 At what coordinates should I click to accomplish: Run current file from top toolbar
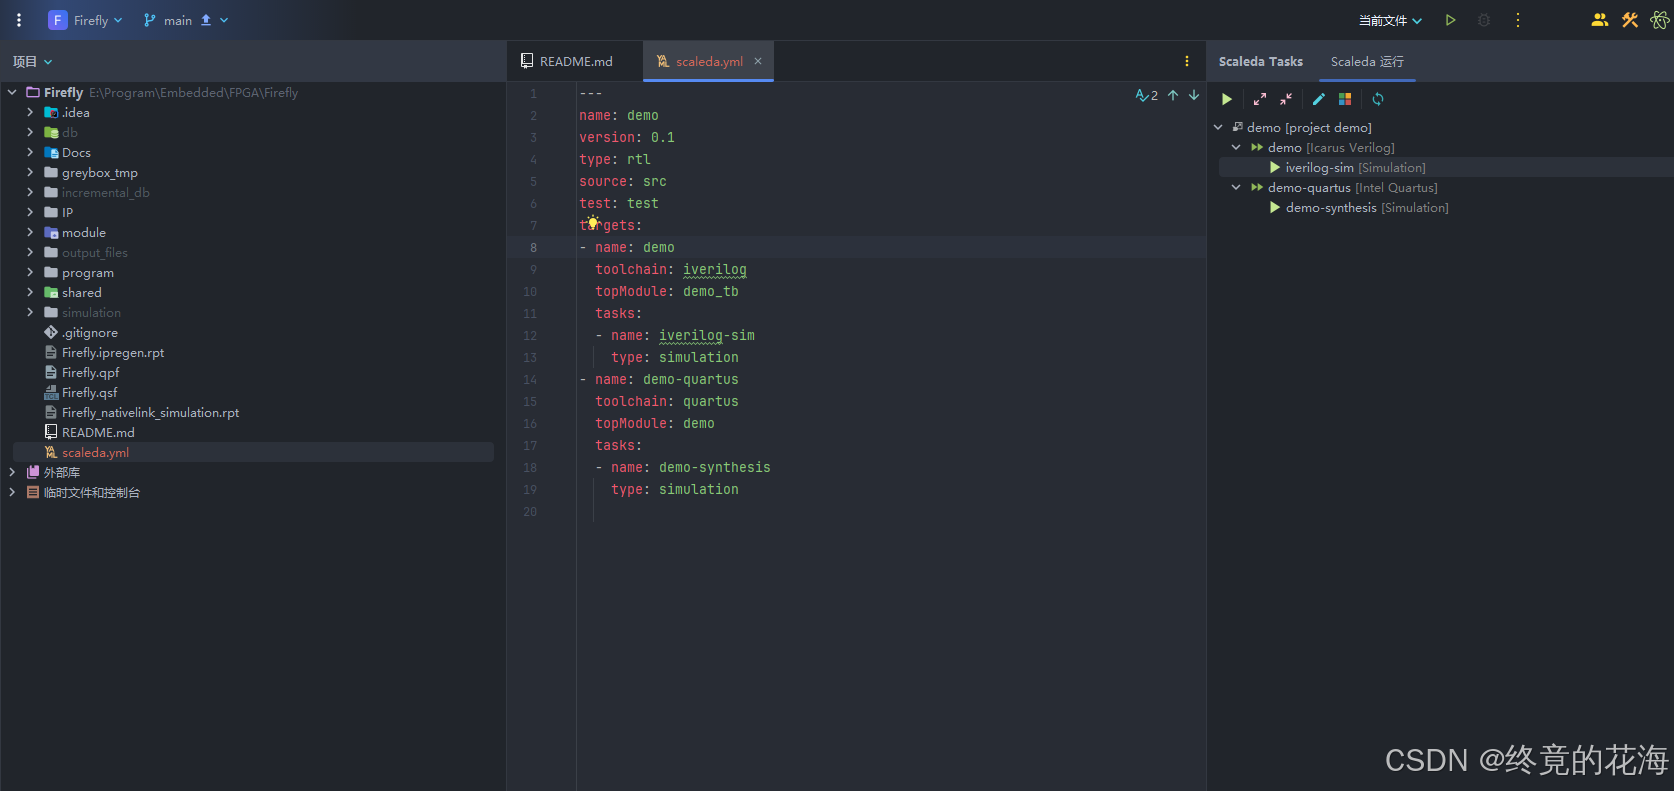(x=1451, y=20)
